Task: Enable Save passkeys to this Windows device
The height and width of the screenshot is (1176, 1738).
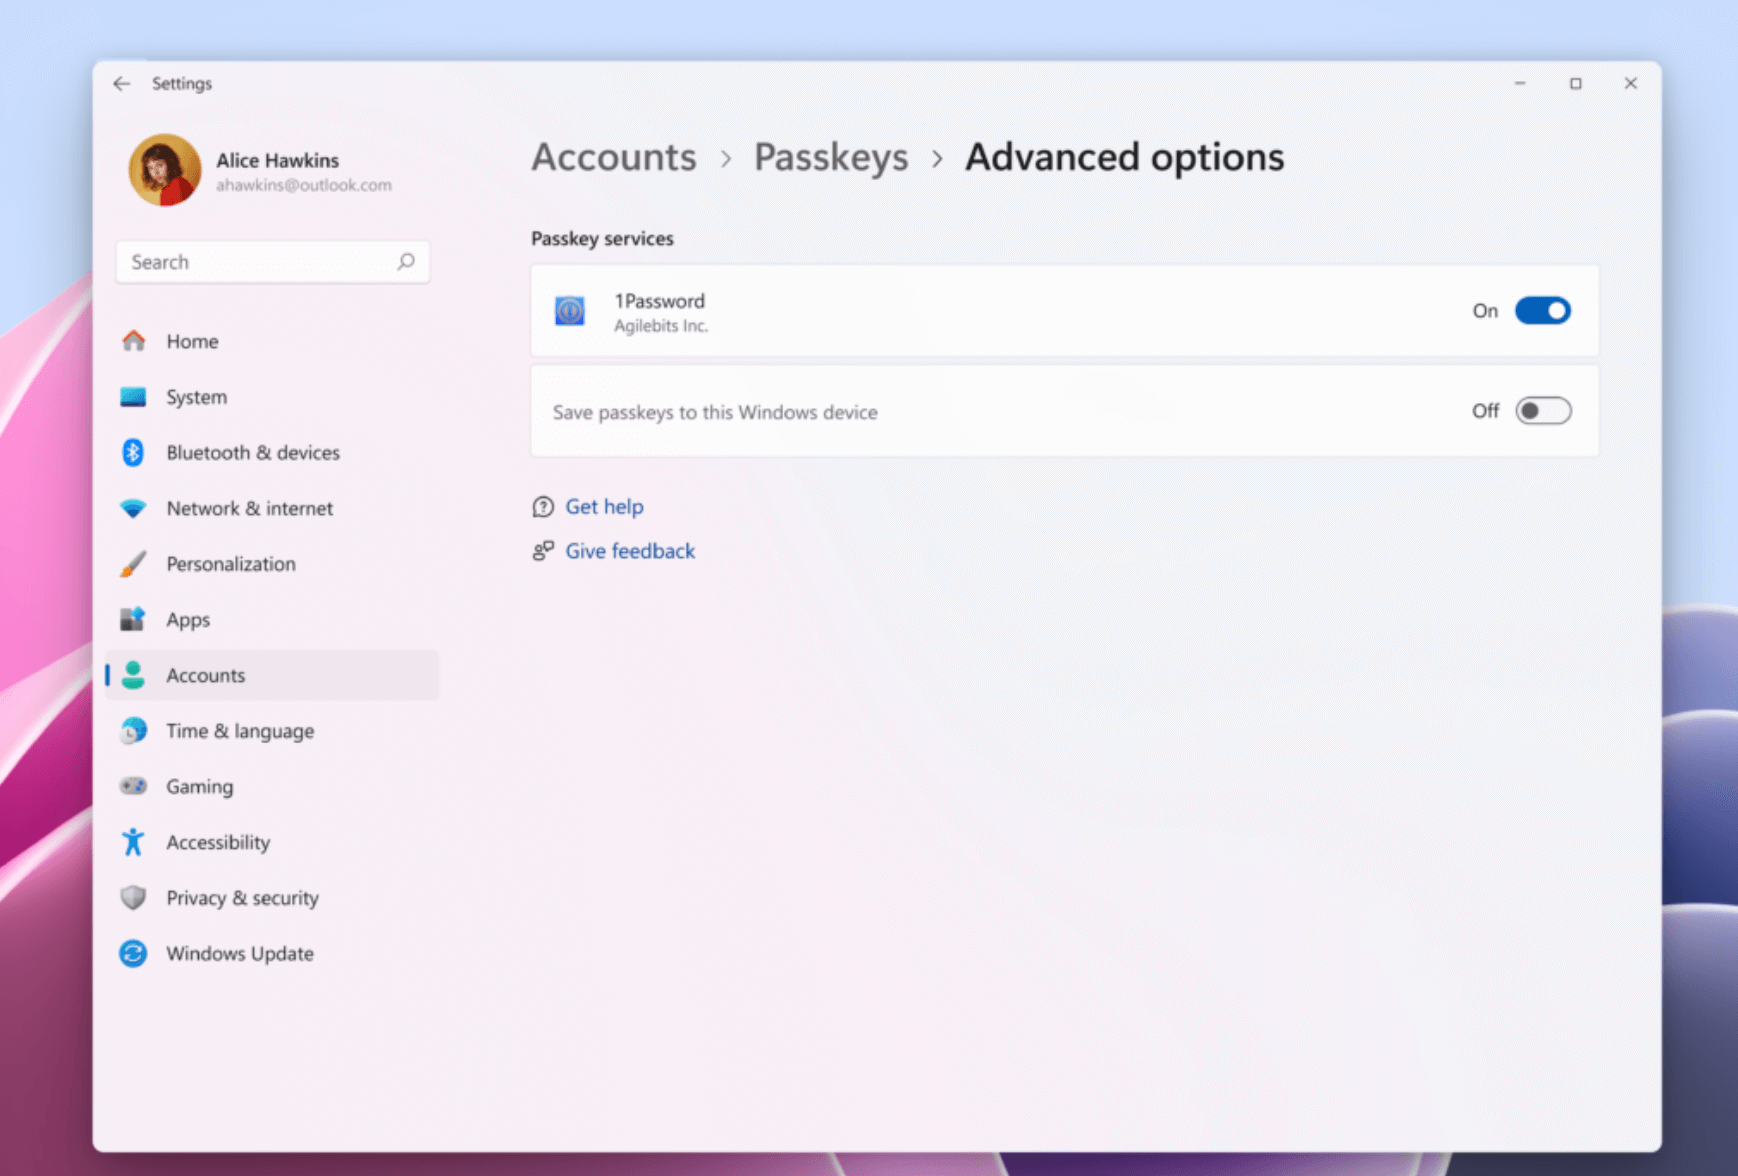Action: point(1543,410)
